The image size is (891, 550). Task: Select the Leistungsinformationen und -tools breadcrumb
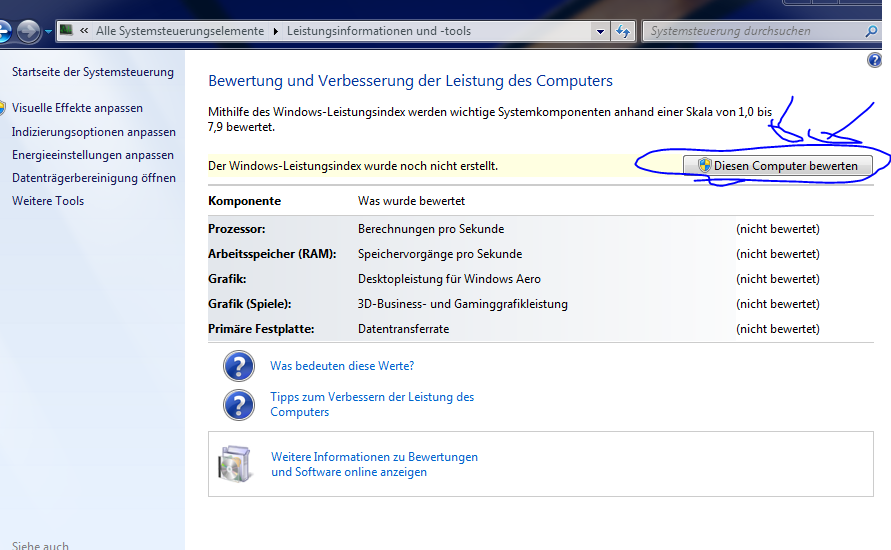378,31
